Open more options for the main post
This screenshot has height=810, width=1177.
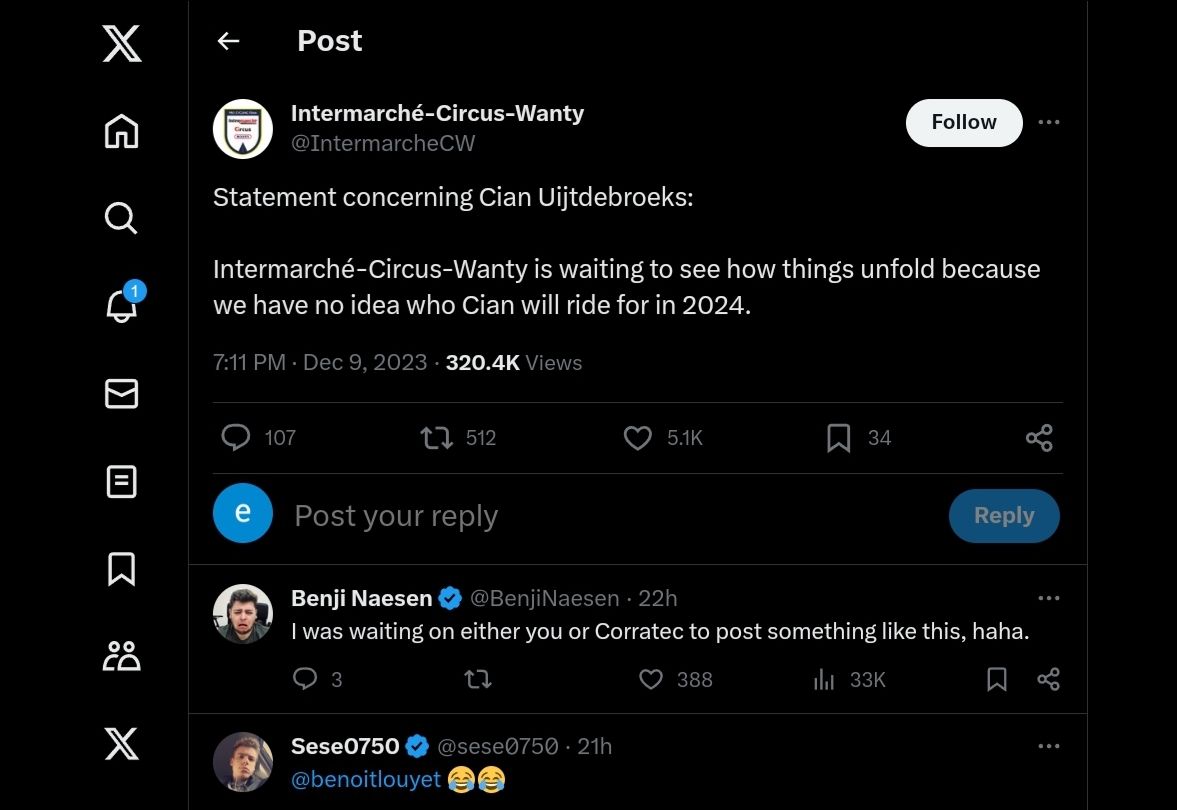click(x=1048, y=122)
